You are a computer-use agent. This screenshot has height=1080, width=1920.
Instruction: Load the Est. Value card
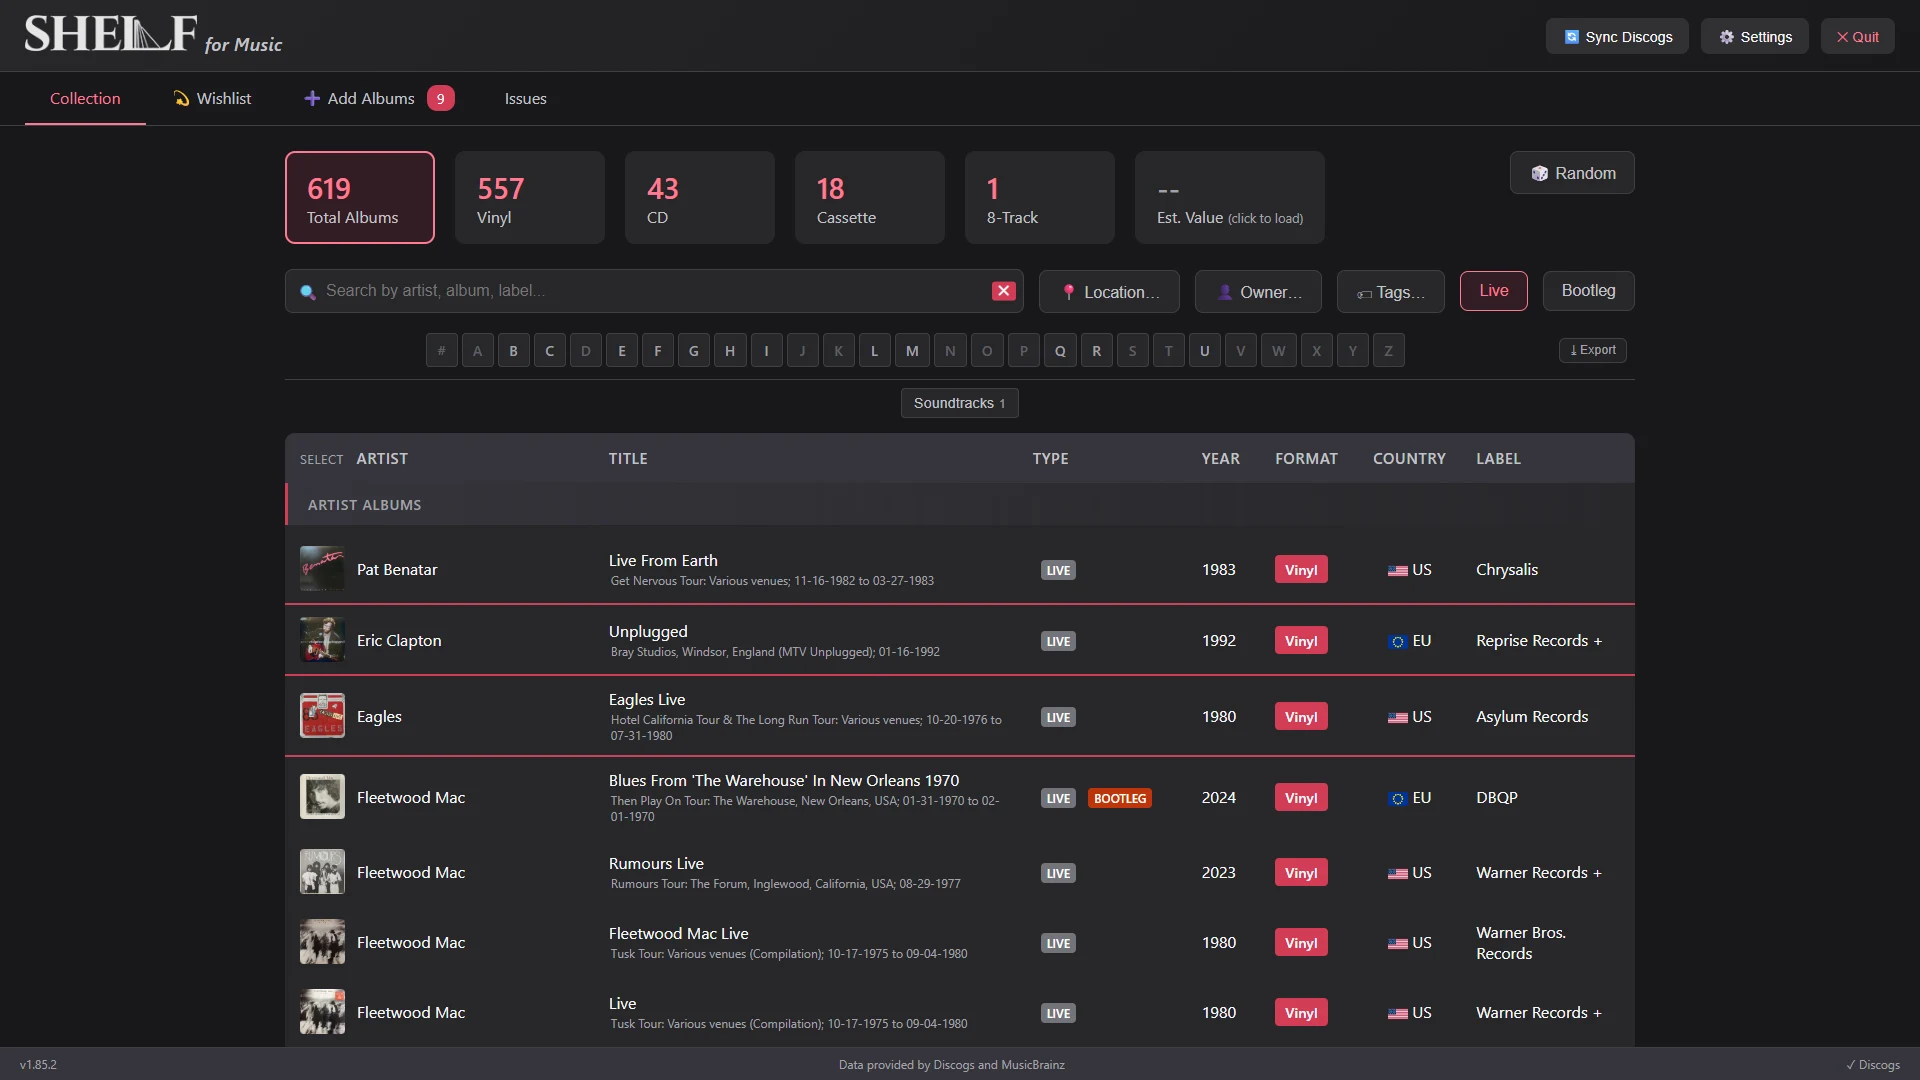pos(1230,198)
